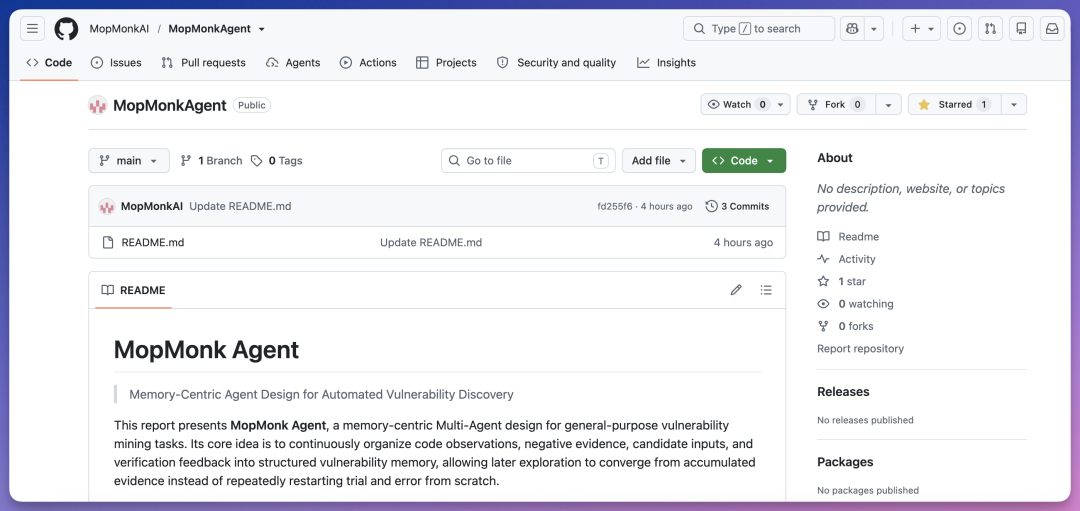This screenshot has height=511, width=1080.
Task: Switch to the Pull requests tab
Action: pos(203,63)
